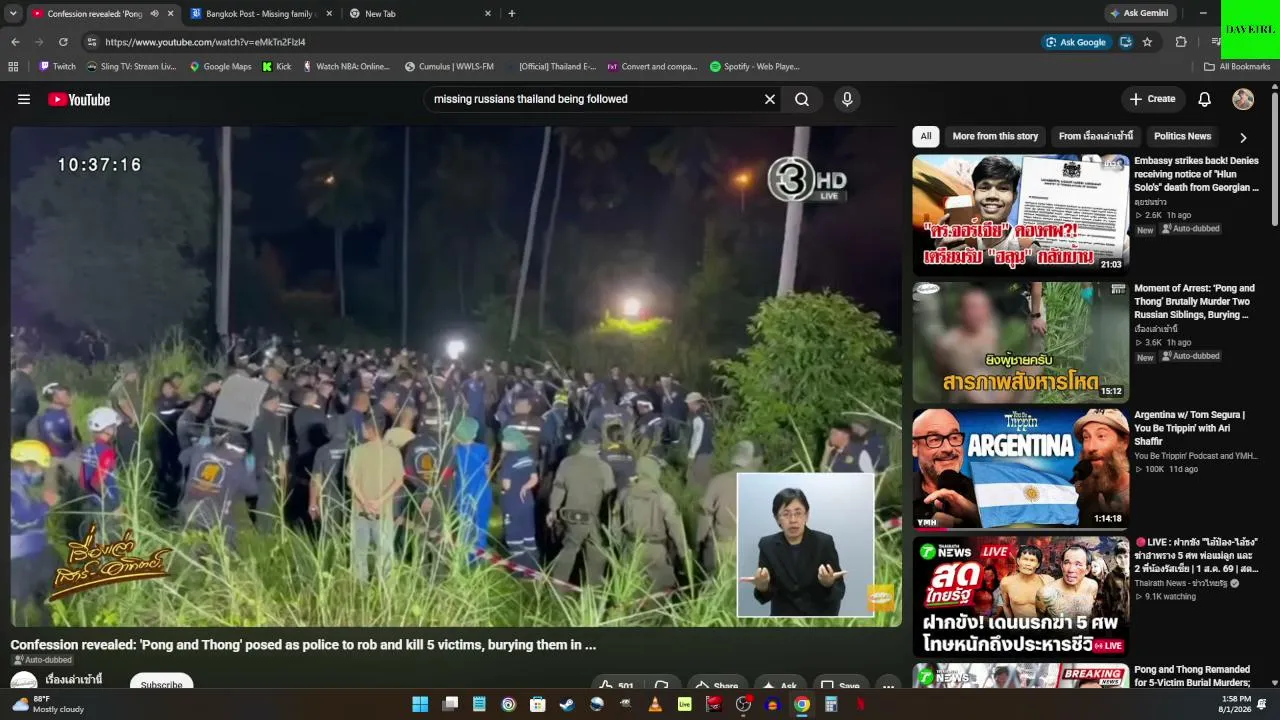Select From เรื่องเล่าเช้านี้ chip
Viewport: 1280px width, 720px height.
1096,136
